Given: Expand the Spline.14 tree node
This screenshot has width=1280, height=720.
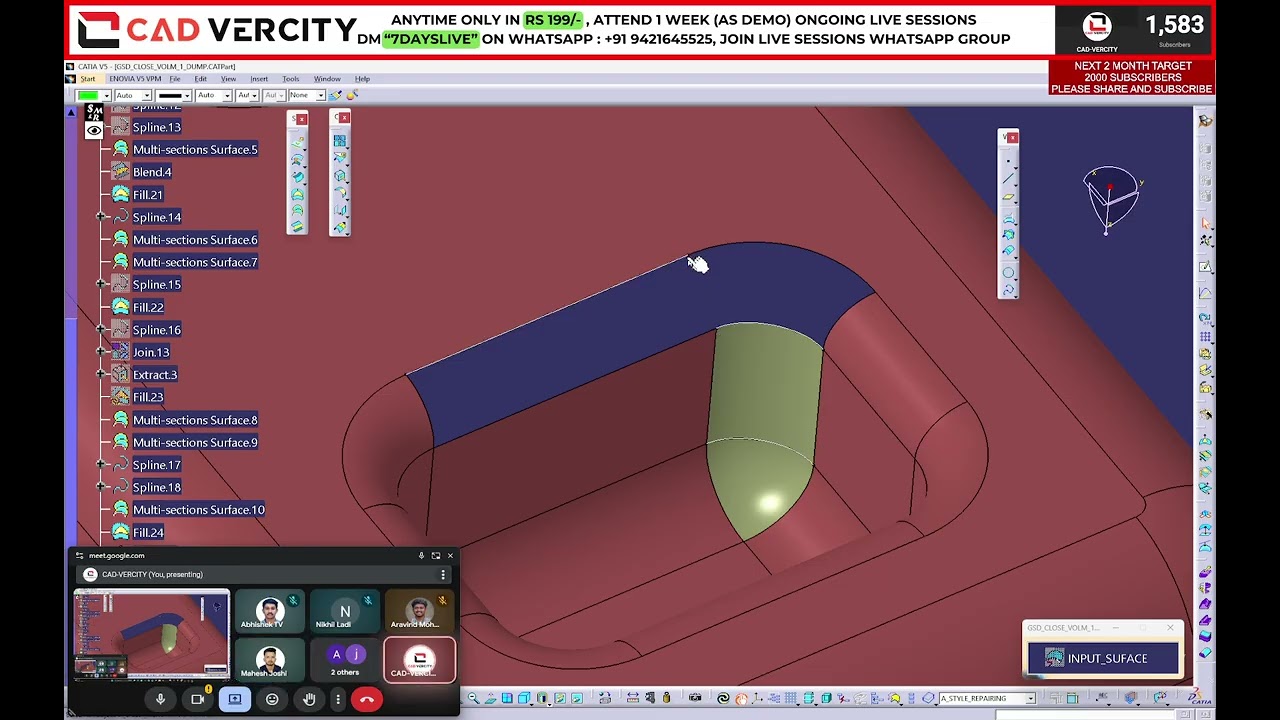Looking at the screenshot, I should pyautogui.click(x=101, y=217).
